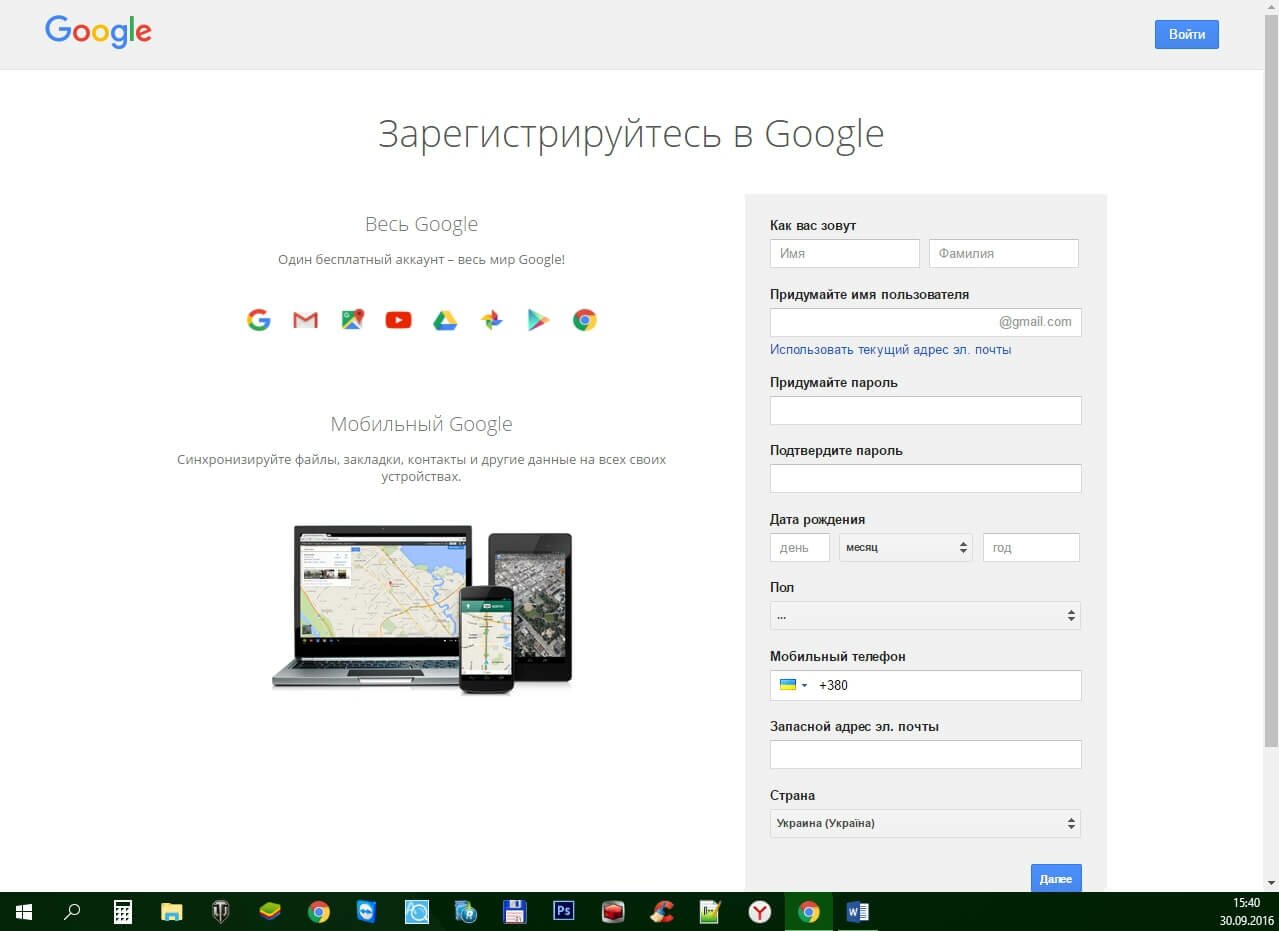Click the Имя name input field
This screenshot has width=1279, height=931.
click(843, 253)
